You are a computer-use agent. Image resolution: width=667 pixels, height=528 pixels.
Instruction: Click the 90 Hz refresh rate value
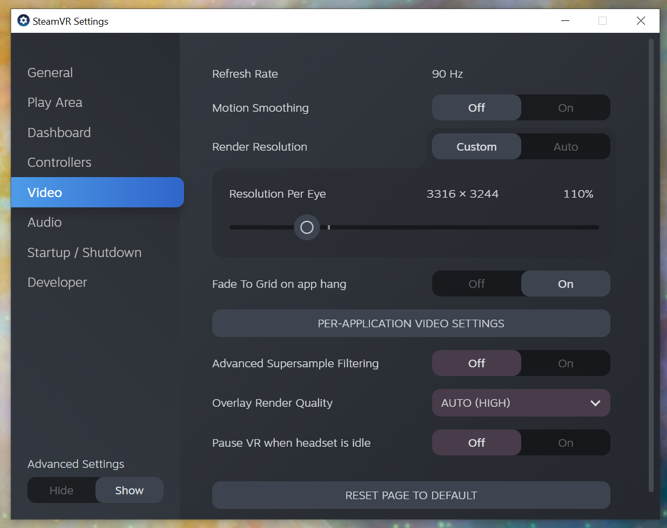[448, 74]
